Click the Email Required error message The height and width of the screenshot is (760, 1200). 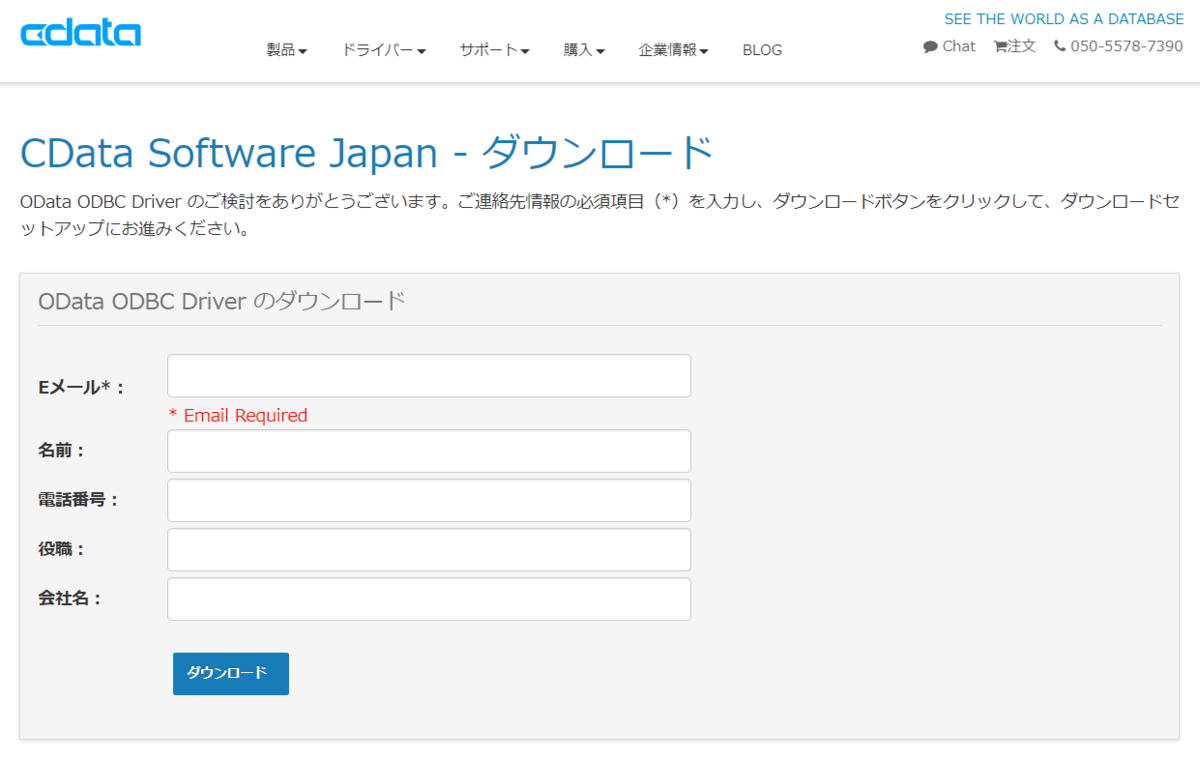point(238,415)
